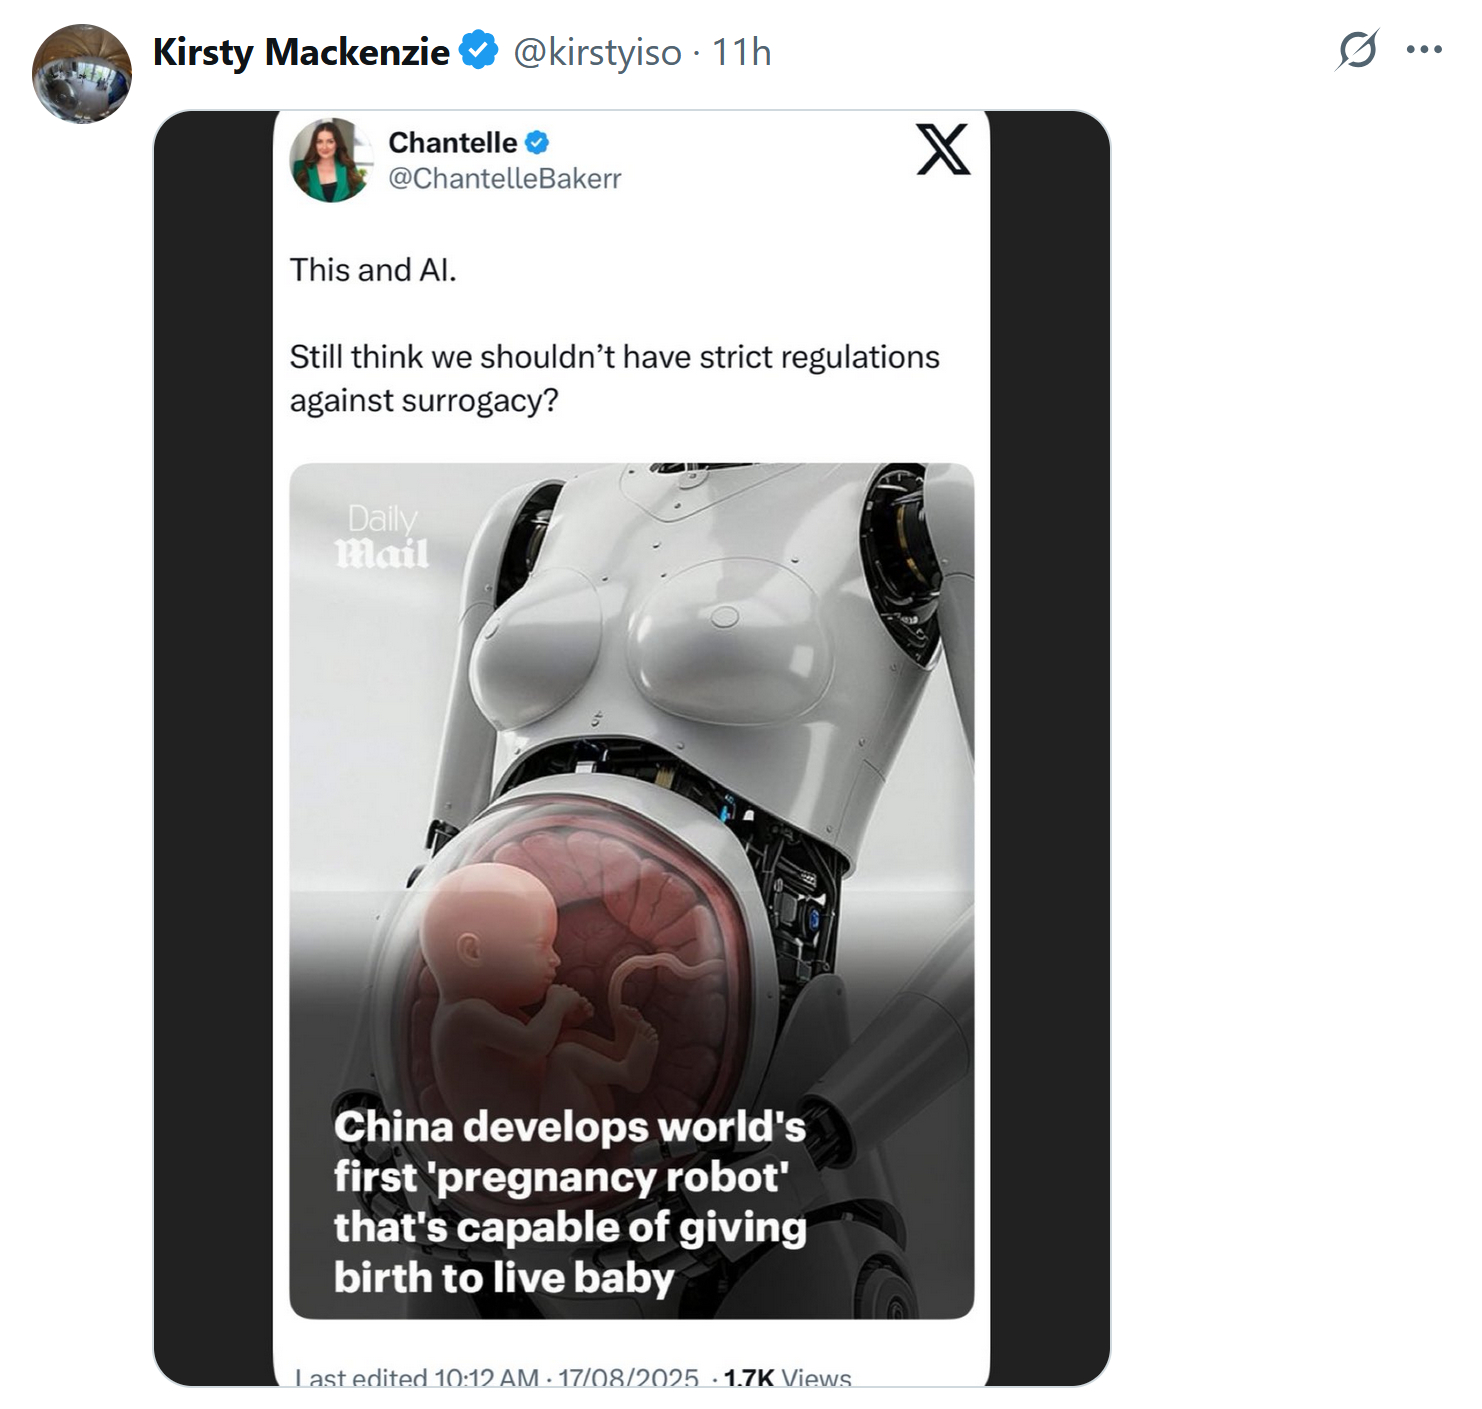Click the X logo in embedded screenshot
This screenshot has height=1409, width=1482.
coord(943,150)
